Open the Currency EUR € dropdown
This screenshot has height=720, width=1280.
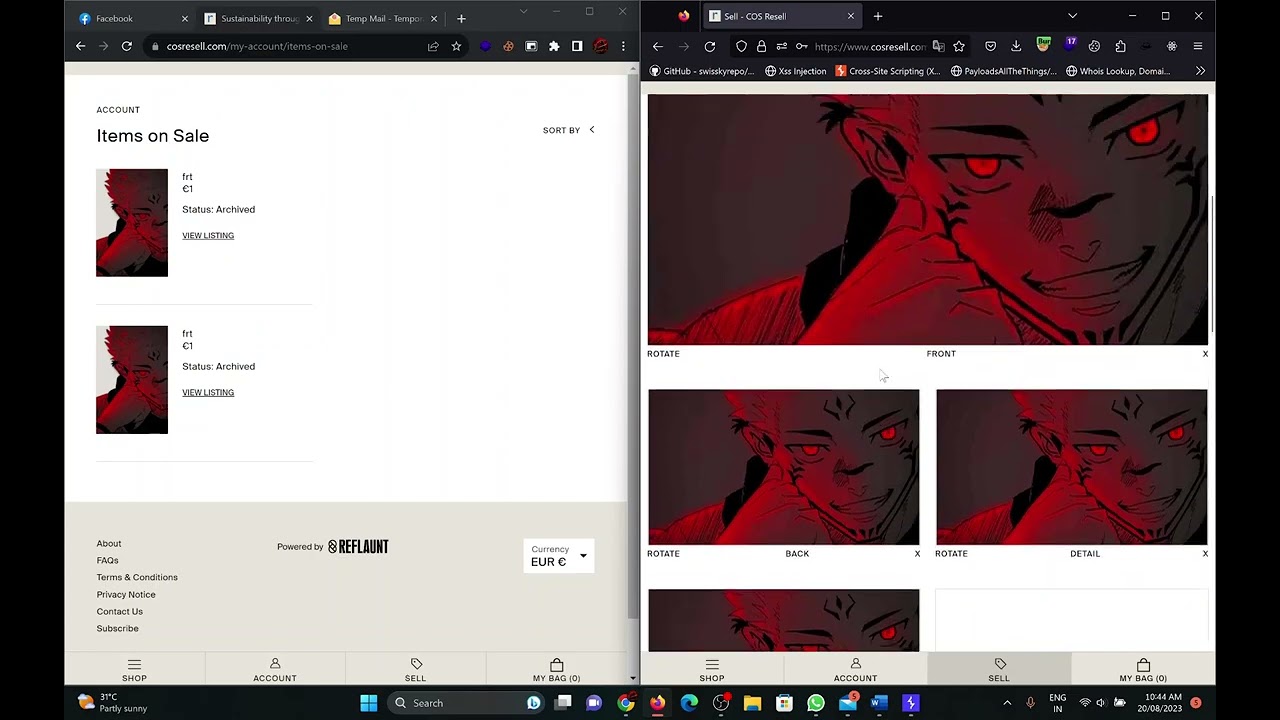(x=559, y=556)
